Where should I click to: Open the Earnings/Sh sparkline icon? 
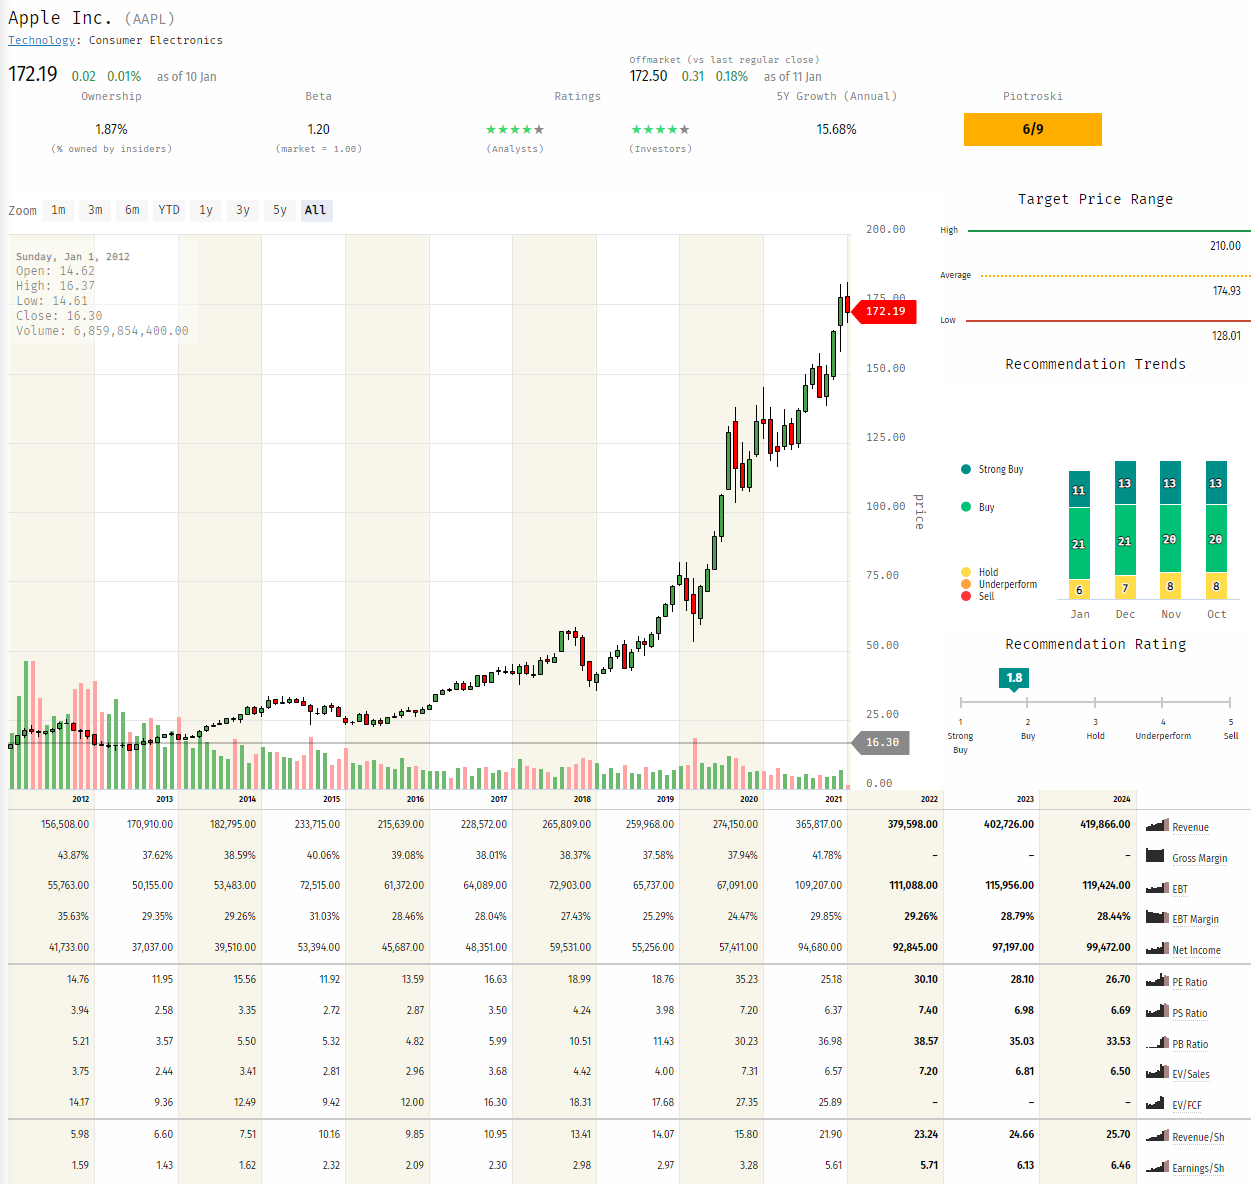(x=1157, y=1166)
